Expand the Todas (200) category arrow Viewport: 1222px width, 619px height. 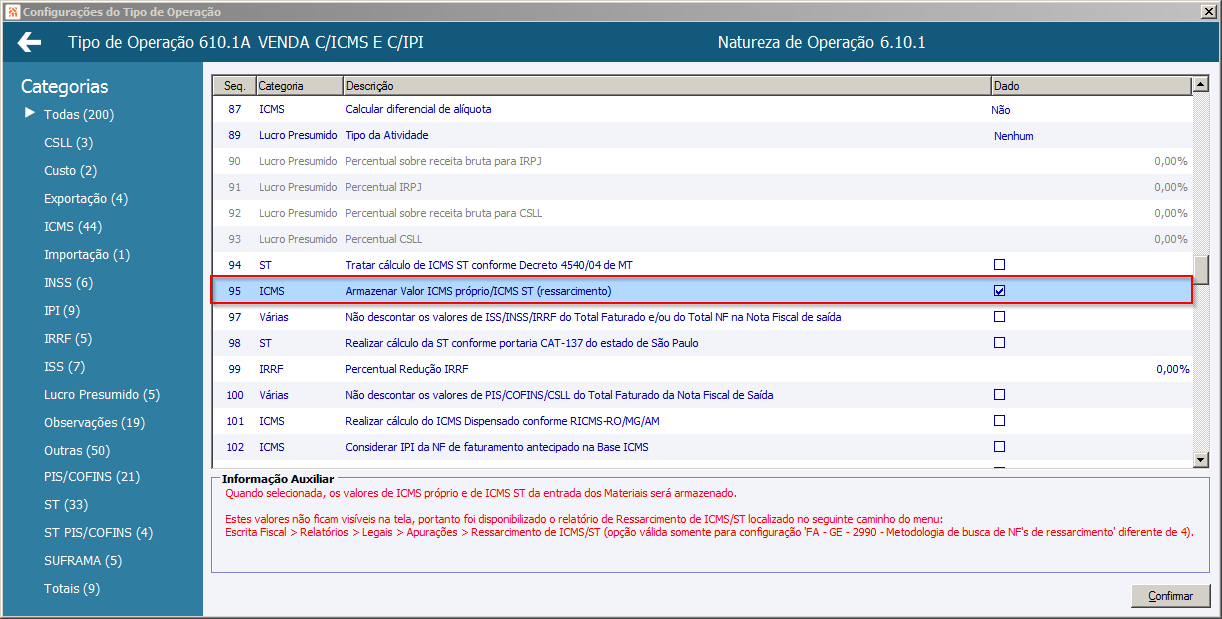(x=30, y=114)
